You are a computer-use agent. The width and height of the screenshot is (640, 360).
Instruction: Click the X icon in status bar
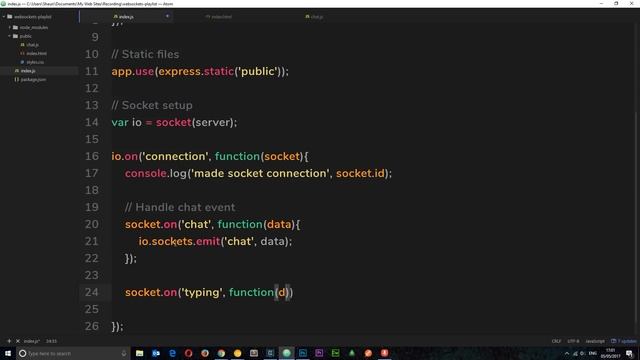pos(18,341)
